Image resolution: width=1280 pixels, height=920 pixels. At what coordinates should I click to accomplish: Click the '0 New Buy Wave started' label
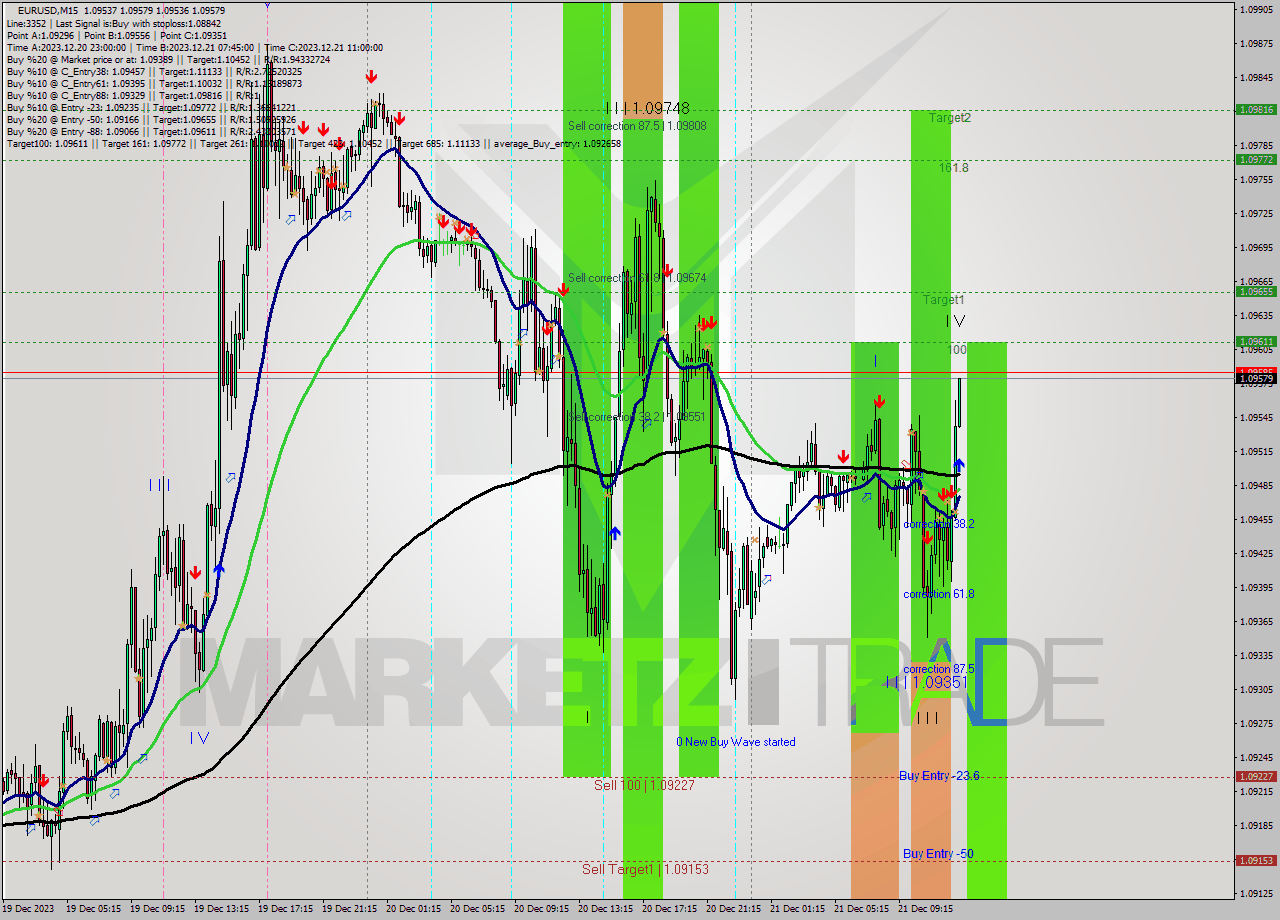pos(736,742)
